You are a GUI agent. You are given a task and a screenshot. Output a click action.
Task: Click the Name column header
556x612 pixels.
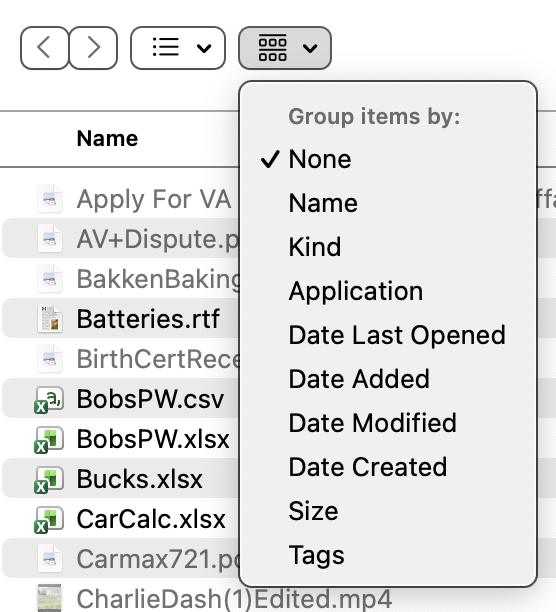(x=107, y=139)
